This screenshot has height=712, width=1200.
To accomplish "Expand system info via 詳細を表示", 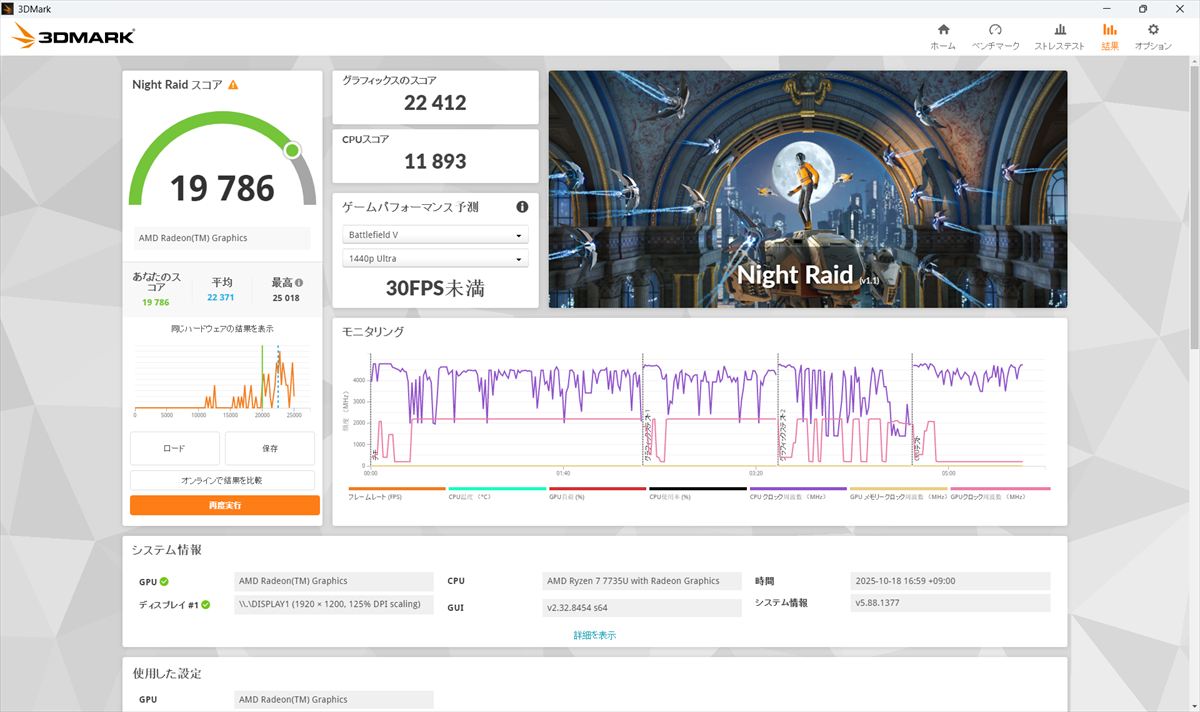I will tap(594, 635).
